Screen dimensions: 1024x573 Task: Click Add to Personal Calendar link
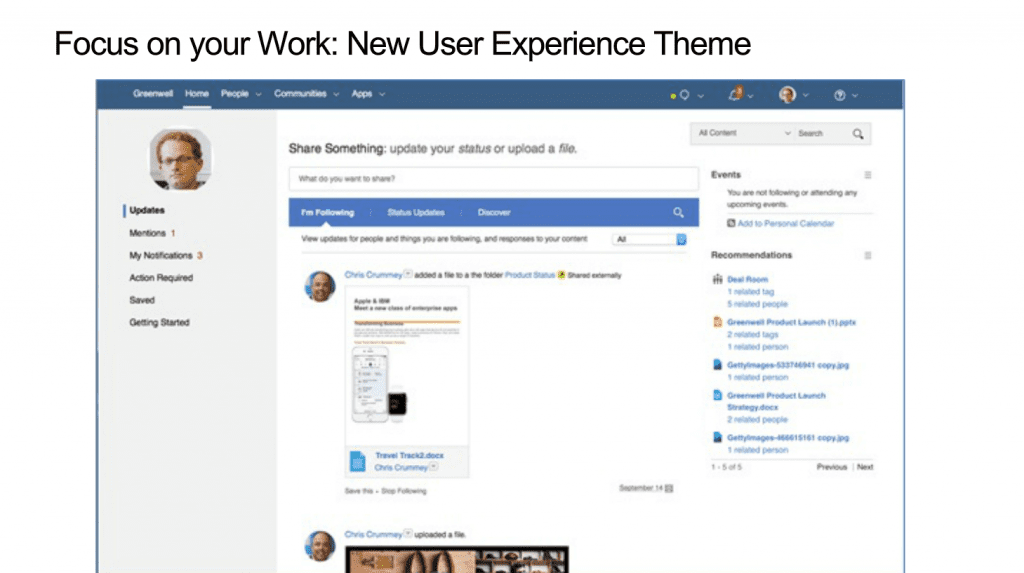(x=786, y=223)
